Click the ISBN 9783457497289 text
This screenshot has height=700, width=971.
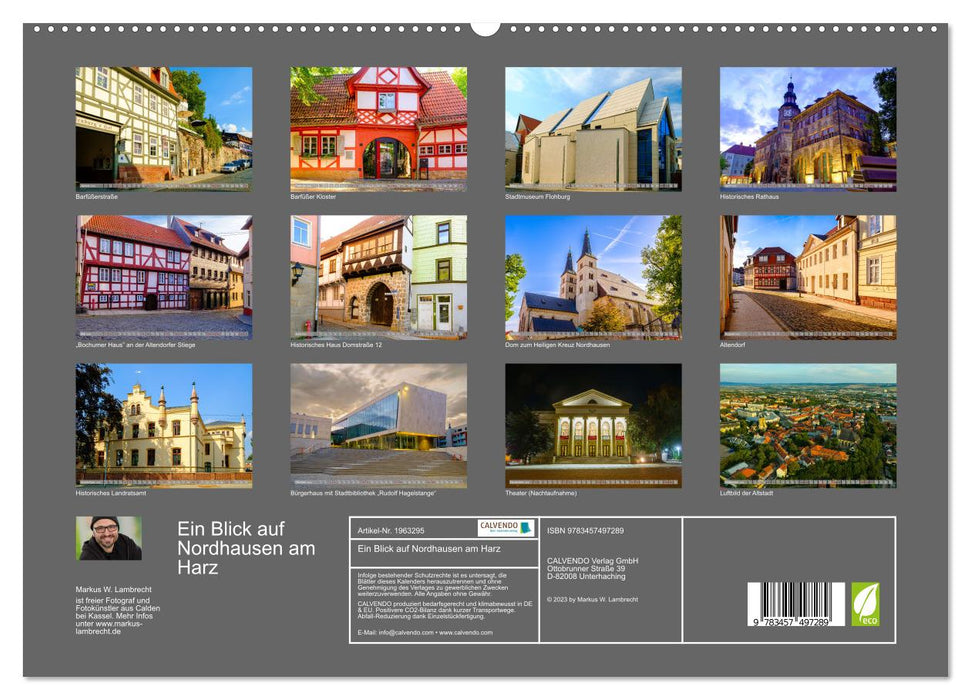(585, 530)
